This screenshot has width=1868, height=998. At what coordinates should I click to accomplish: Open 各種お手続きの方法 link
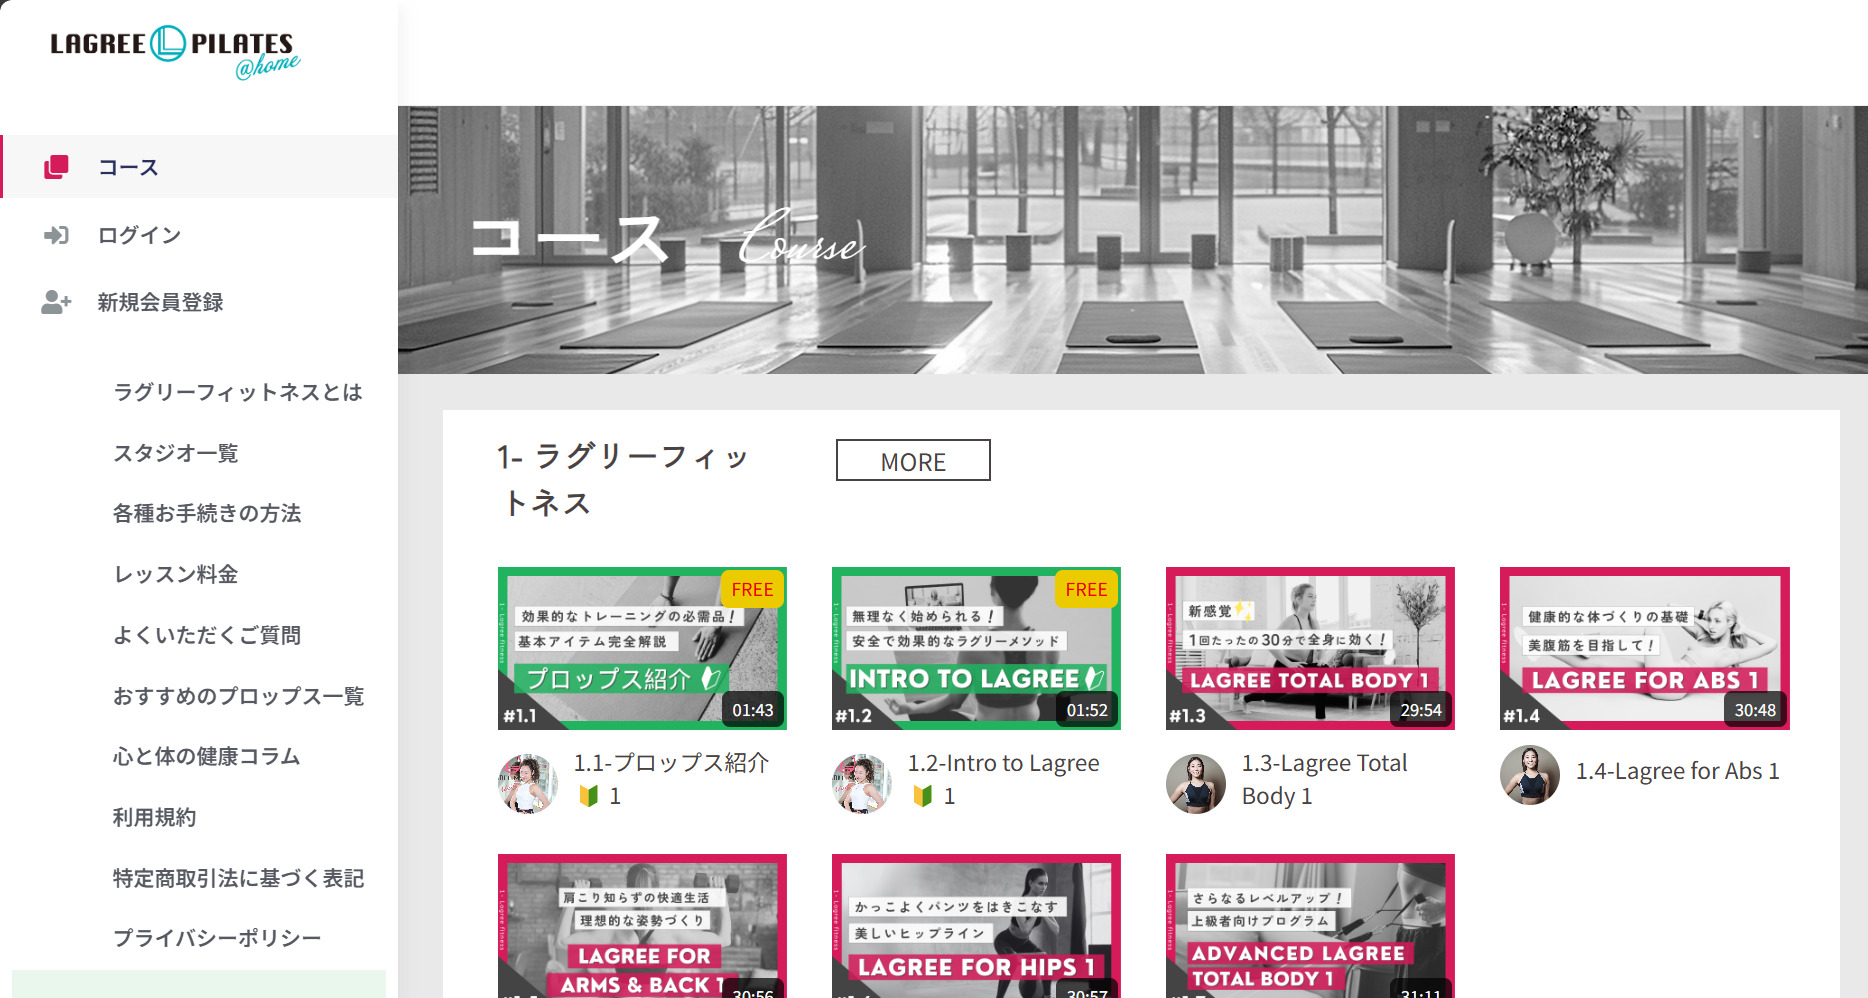[x=207, y=513]
